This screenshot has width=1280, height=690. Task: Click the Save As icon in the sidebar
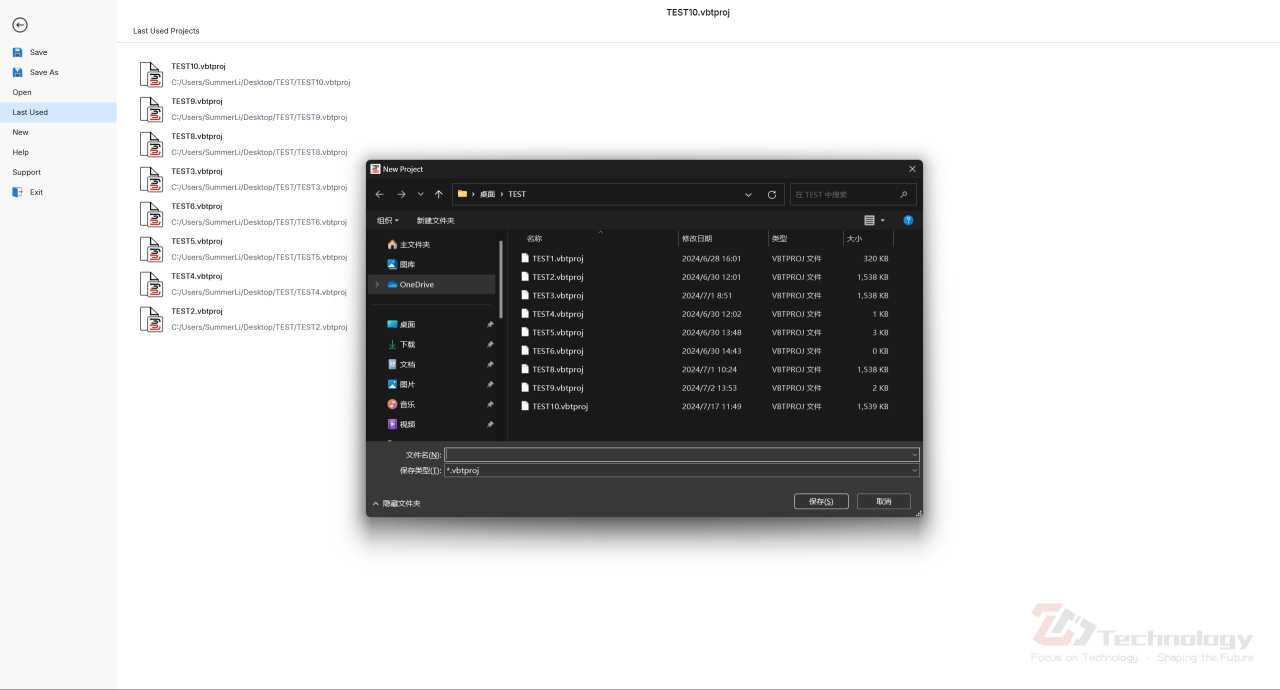click(x=17, y=72)
